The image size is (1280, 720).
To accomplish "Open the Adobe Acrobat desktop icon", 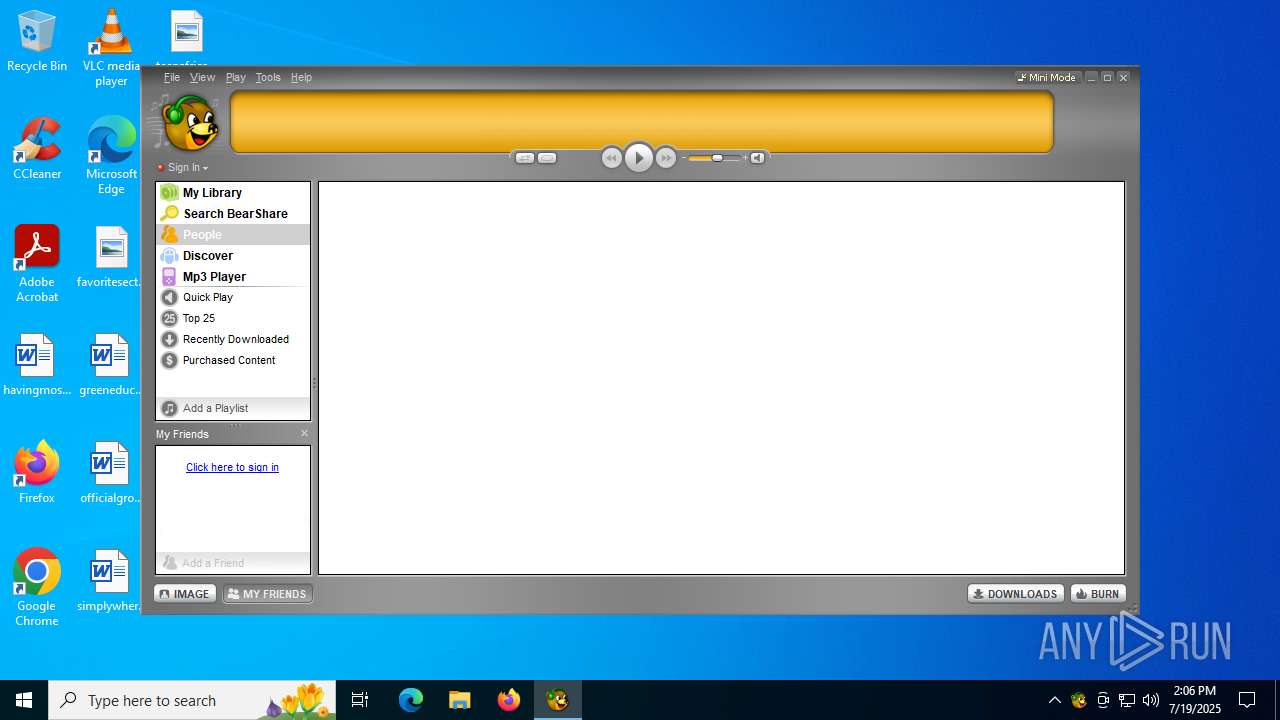I will (x=37, y=264).
